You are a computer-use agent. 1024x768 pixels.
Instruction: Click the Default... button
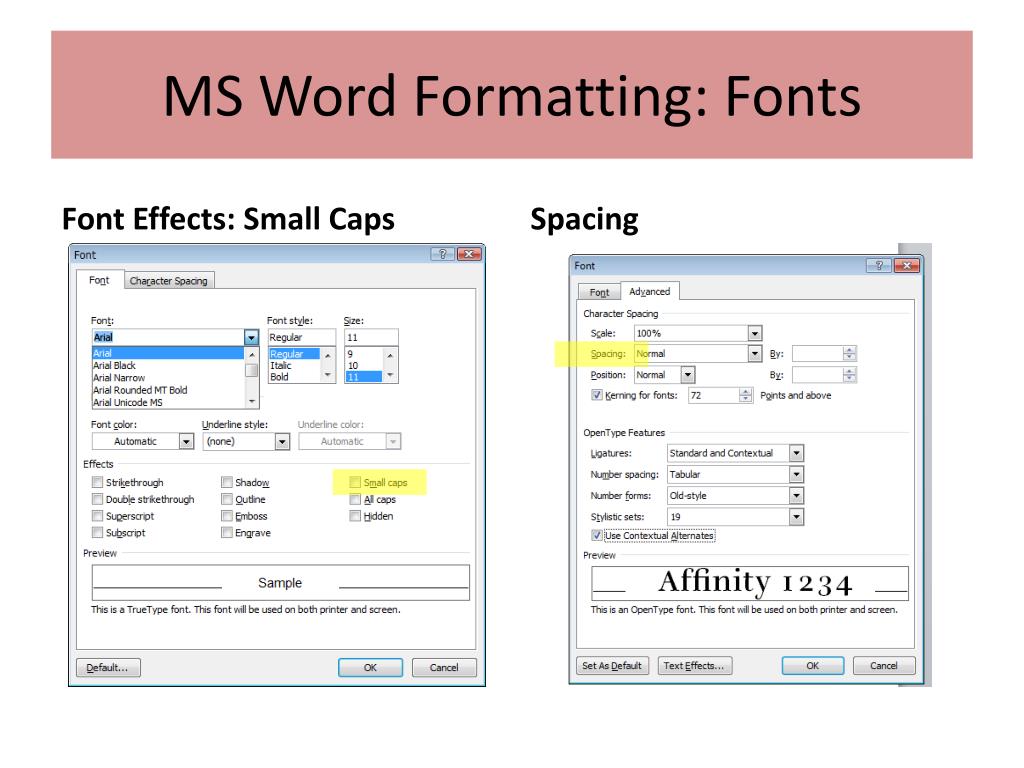[x=108, y=667]
